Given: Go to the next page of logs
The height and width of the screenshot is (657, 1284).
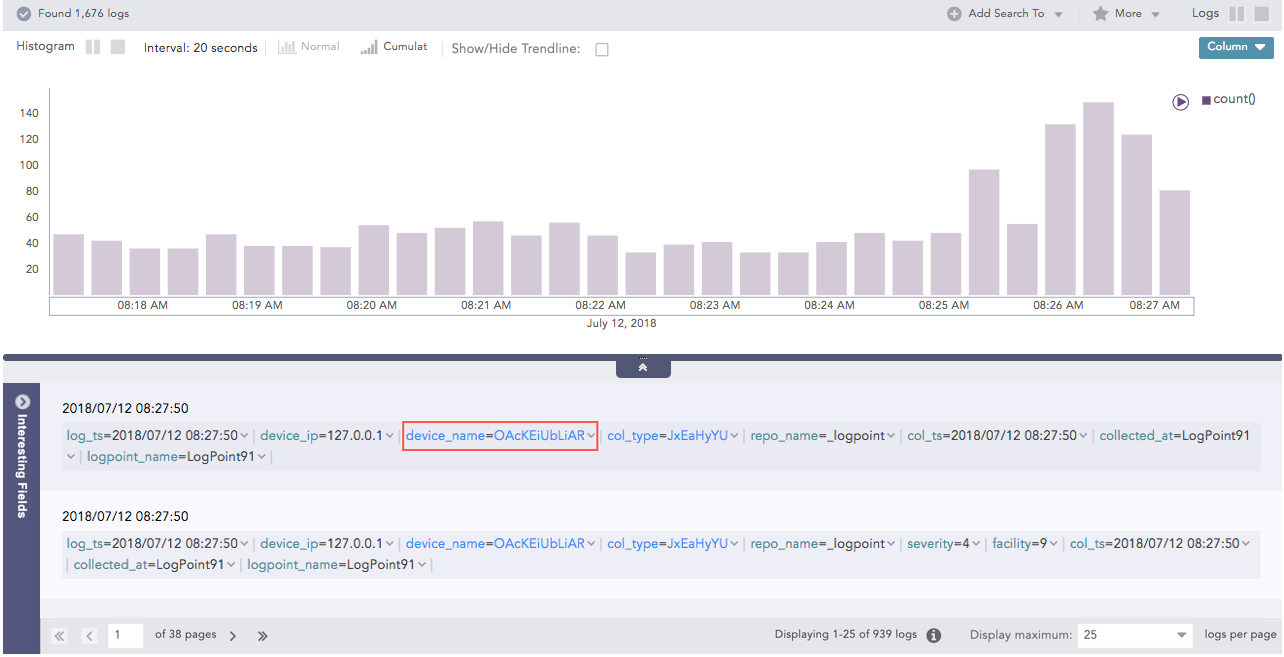Looking at the screenshot, I should point(233,635).
